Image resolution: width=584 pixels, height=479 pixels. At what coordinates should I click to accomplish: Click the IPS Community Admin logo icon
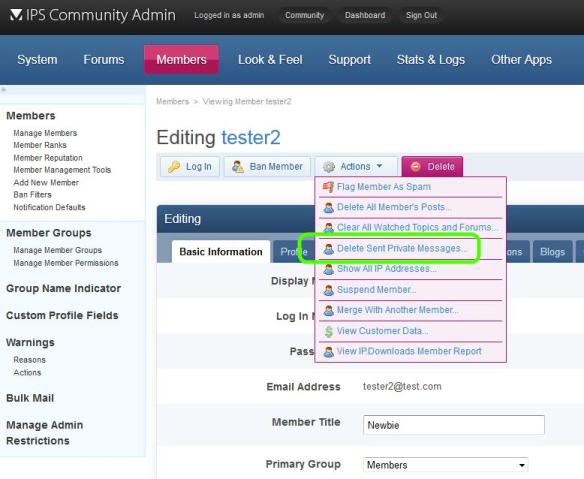pos(16,15)
